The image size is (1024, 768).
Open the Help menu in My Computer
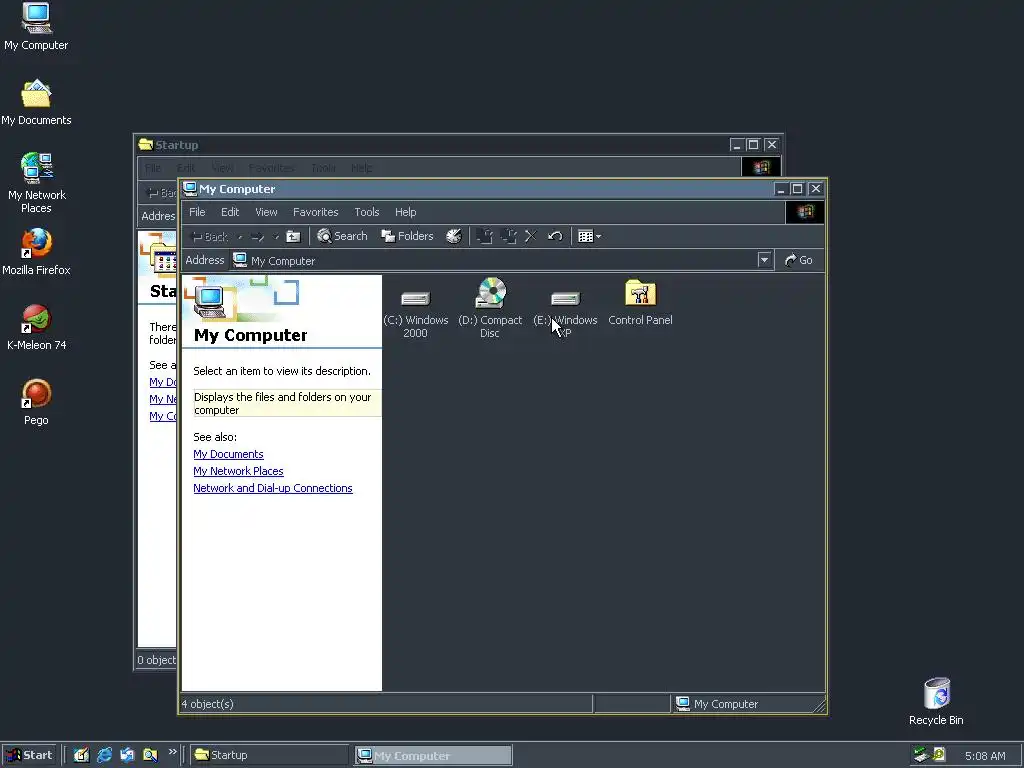(x=406, y=212)
